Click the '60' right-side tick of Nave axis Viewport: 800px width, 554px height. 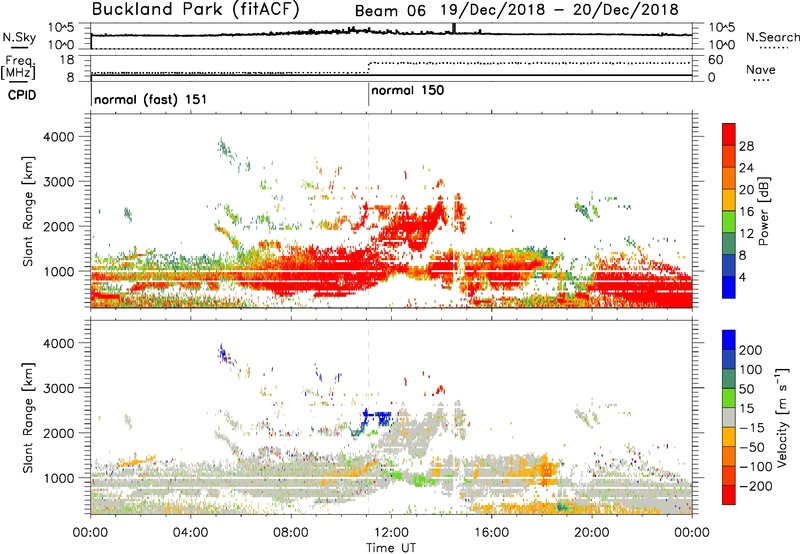[715, 60]
